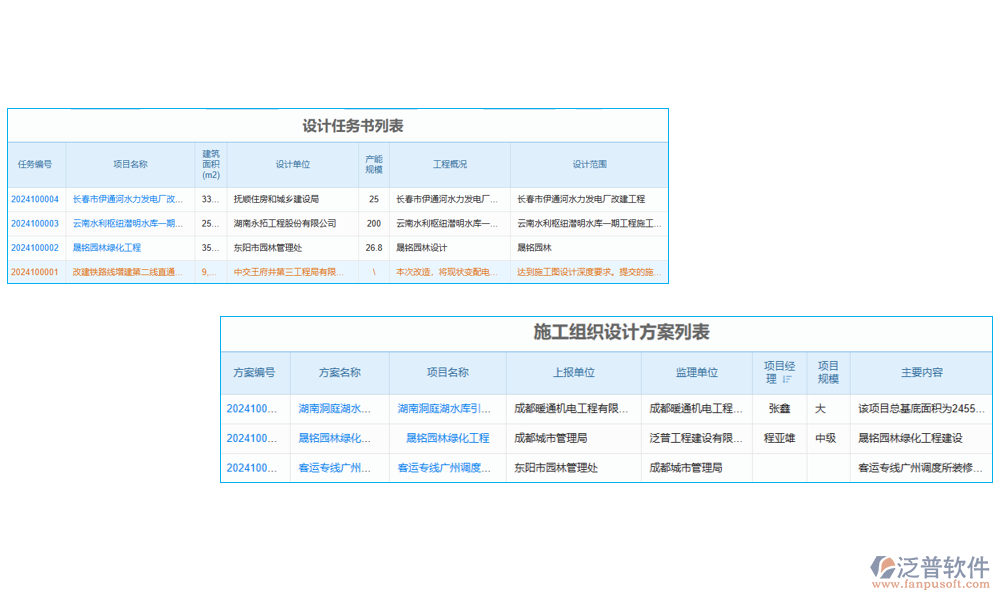The height and width of the screenshot is (600, 1000).
Task: Click 晟铭园林绿化工程 in design task list
Action: (x=107, y=247)
